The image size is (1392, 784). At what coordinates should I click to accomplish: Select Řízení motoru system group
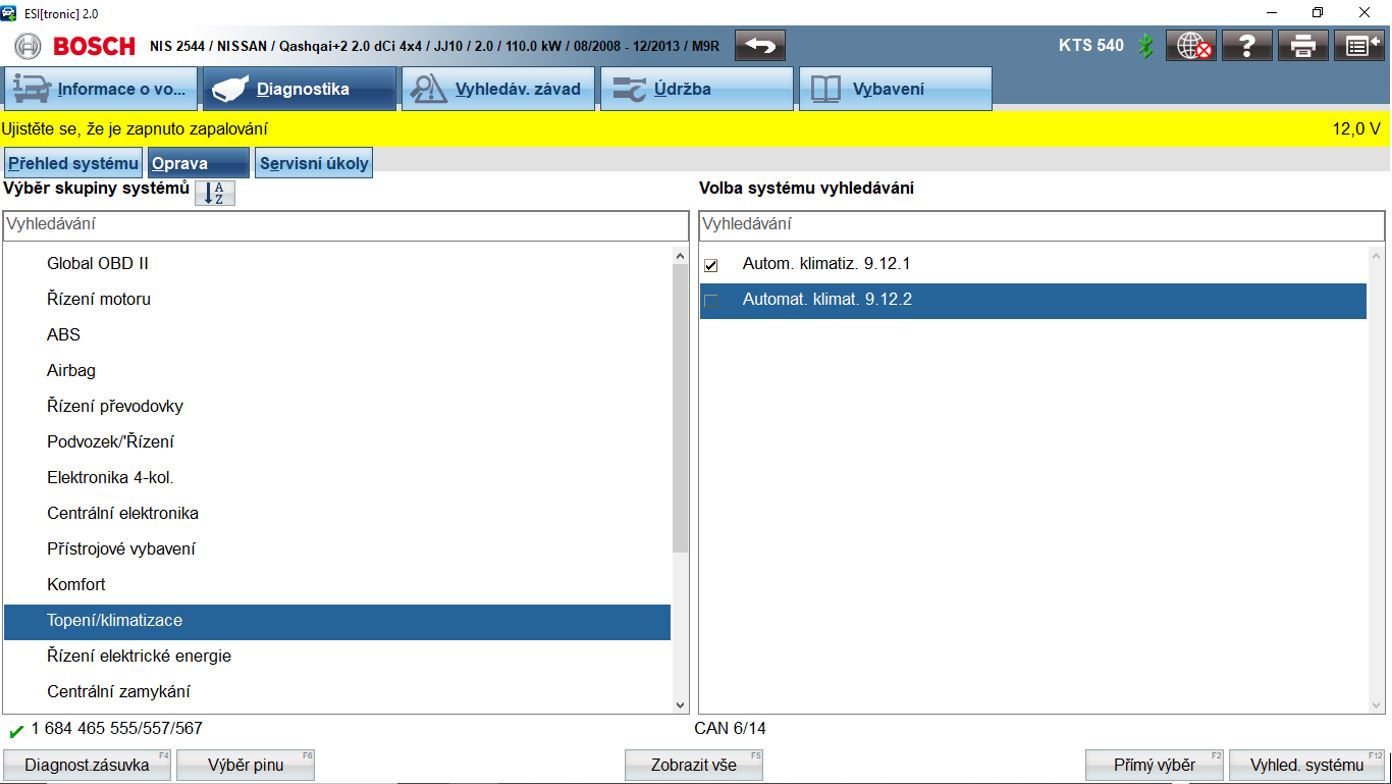(337, 299)
